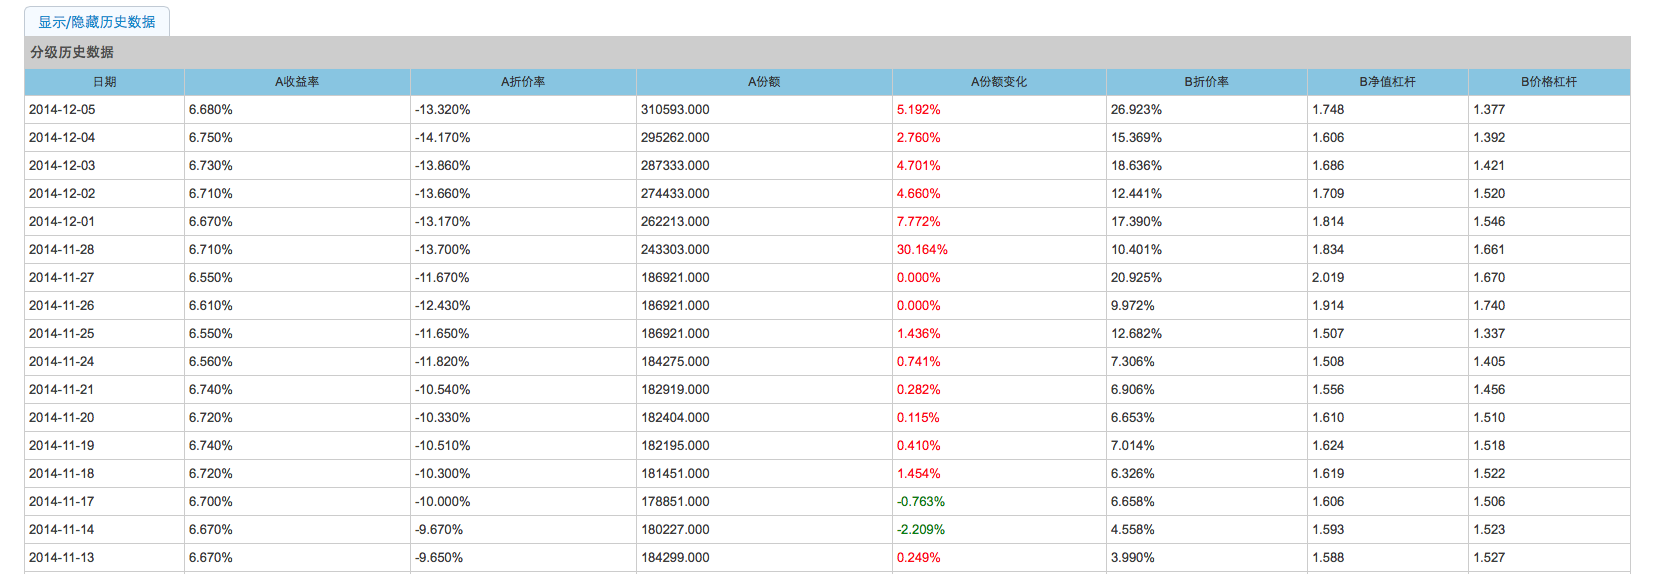This screenshot has width=1657, height=574.
Task: Click the 2014-11-28 date cell
Action: point(62,250)
